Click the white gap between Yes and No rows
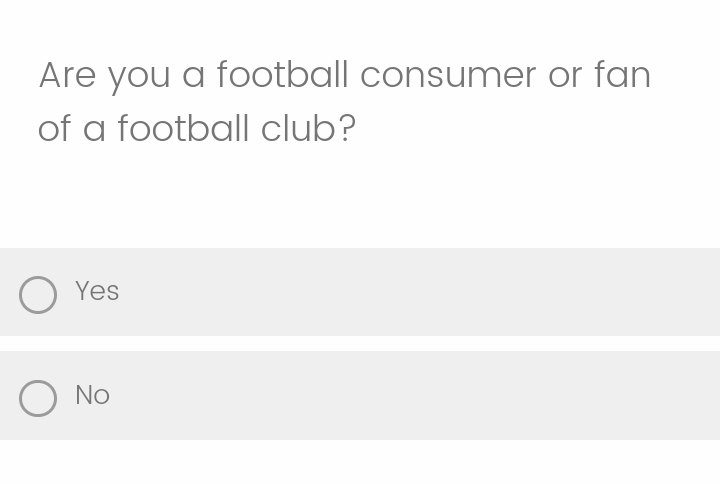Screen dimensions: 720x484 coord(360,343)
